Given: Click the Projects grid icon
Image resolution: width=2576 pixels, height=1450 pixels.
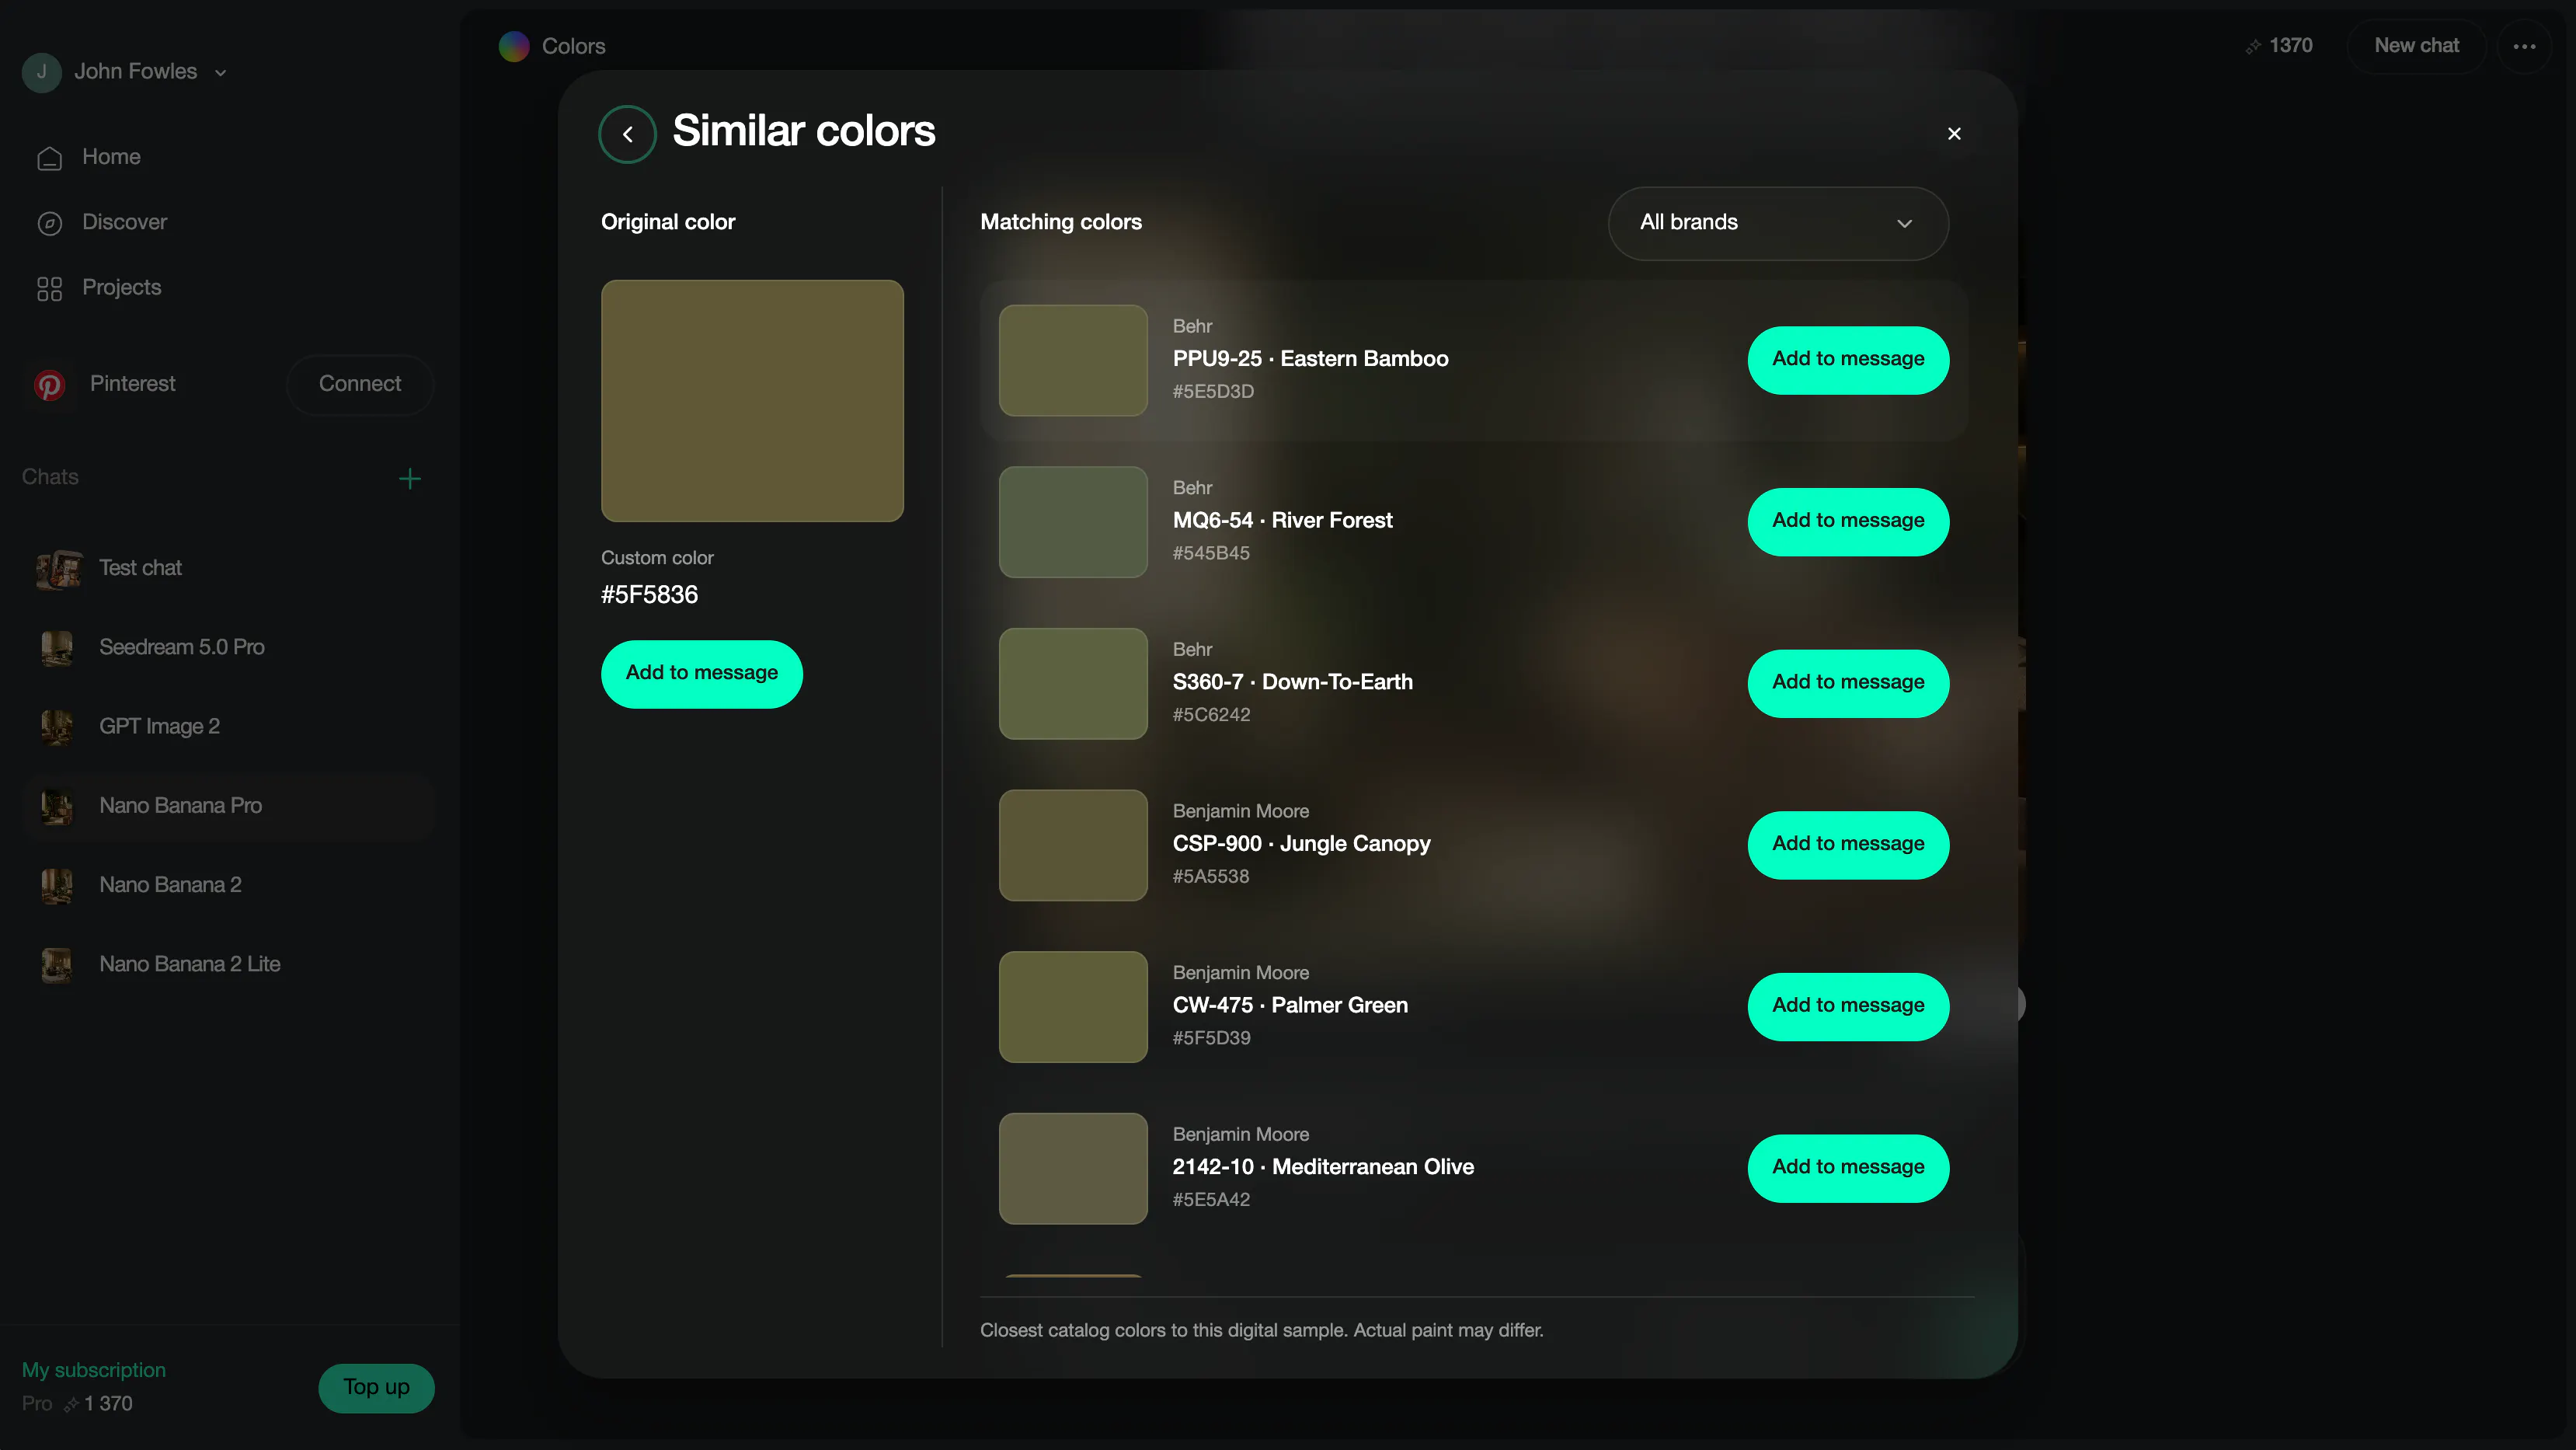Looking at the screenshot, I should point(49,289).
